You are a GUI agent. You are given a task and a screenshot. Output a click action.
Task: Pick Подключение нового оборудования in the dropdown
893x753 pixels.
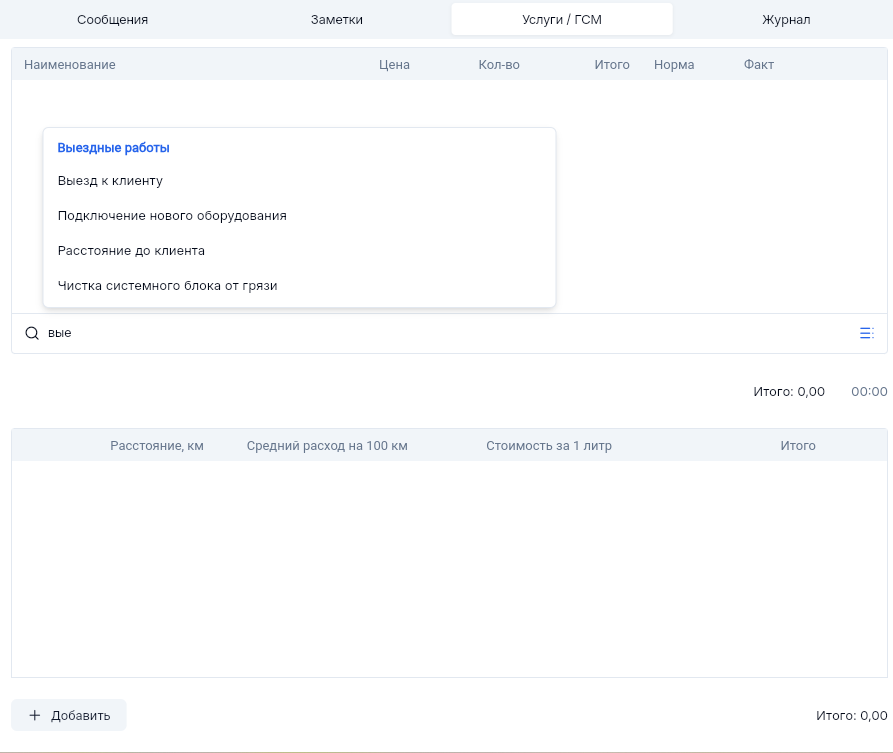point(172,215)
